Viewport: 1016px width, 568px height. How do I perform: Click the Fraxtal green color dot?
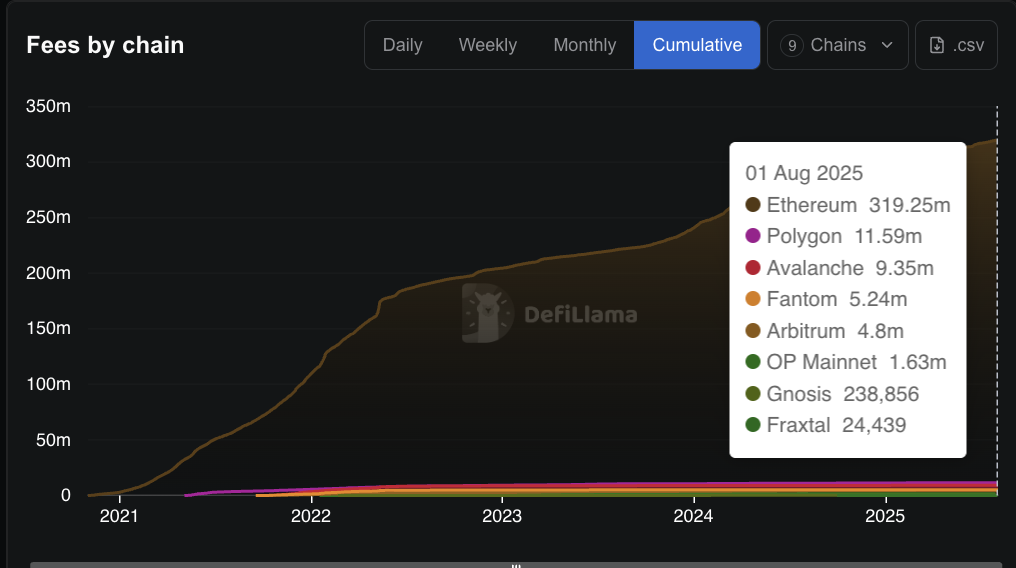pos(752,425)
